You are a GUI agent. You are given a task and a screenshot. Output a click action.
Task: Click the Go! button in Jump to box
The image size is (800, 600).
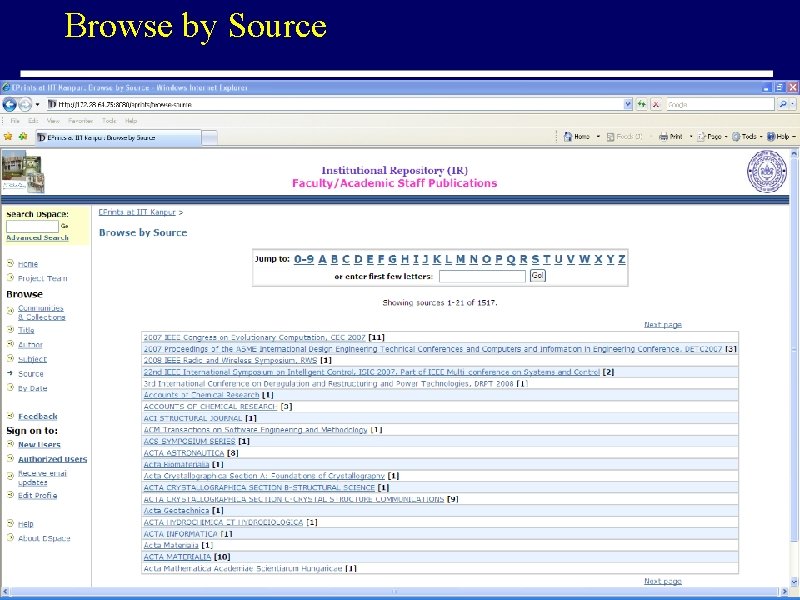[538, 276]
